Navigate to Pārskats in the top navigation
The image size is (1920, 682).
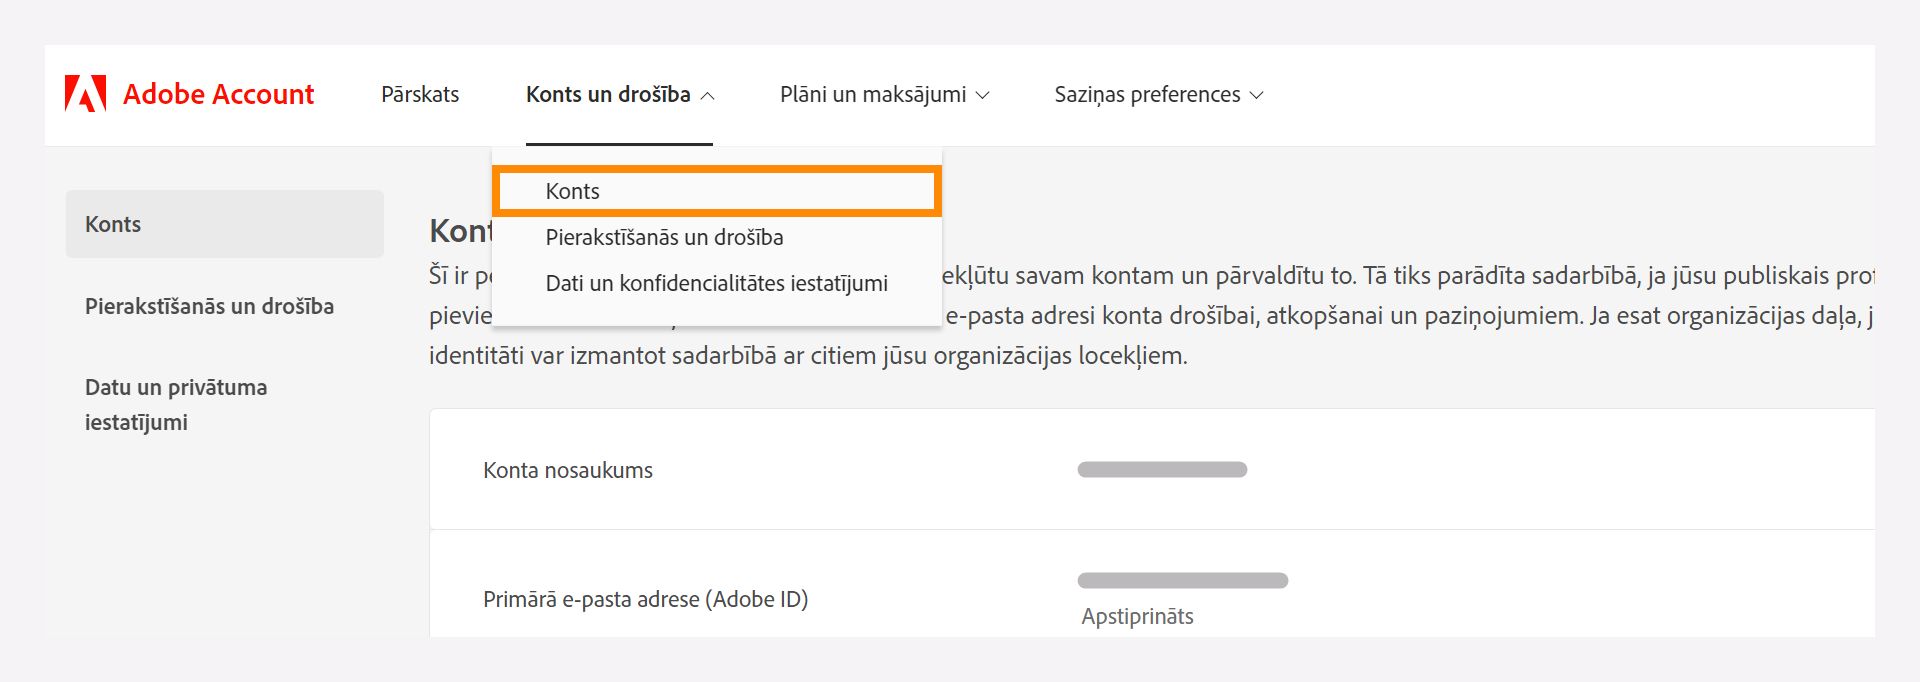pyautogui.click(x=420, y=94)
